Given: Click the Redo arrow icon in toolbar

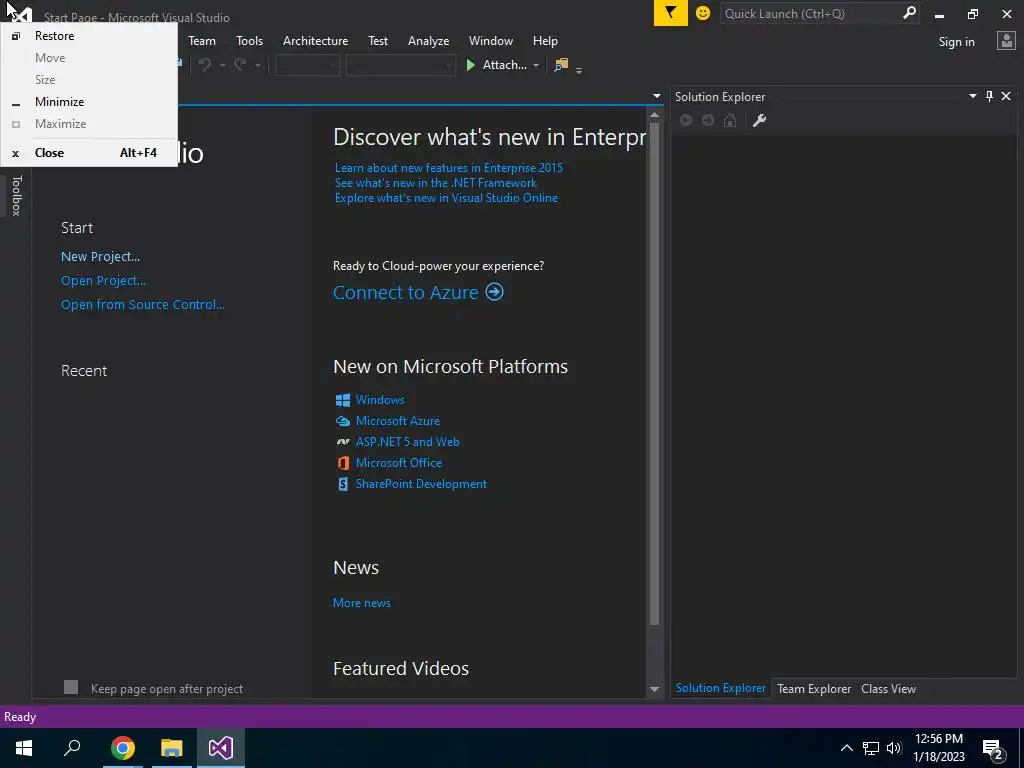Looking at the screenshot, I should click(x=240, y=65).
